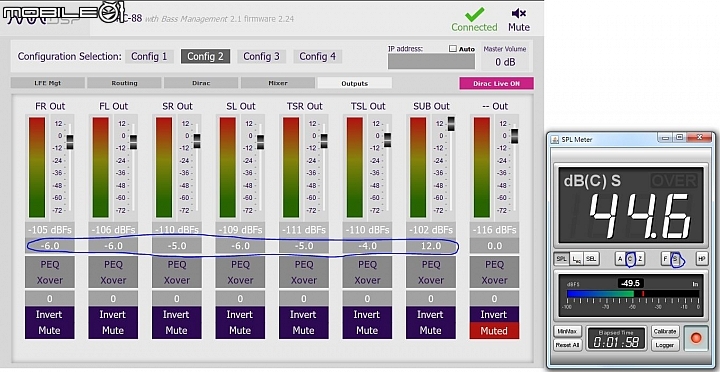
Task: Click Reset All in SPL Meter
Action: [x=568, y=344]
